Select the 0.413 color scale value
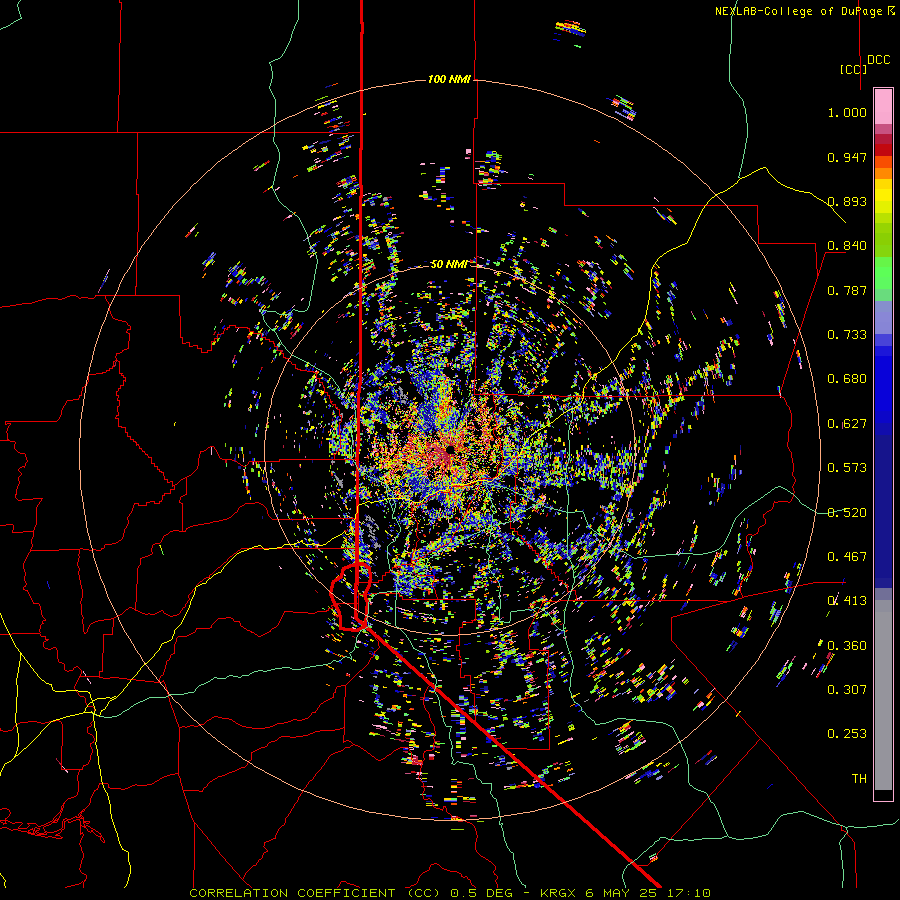900x900 pixels. (847, 601)
